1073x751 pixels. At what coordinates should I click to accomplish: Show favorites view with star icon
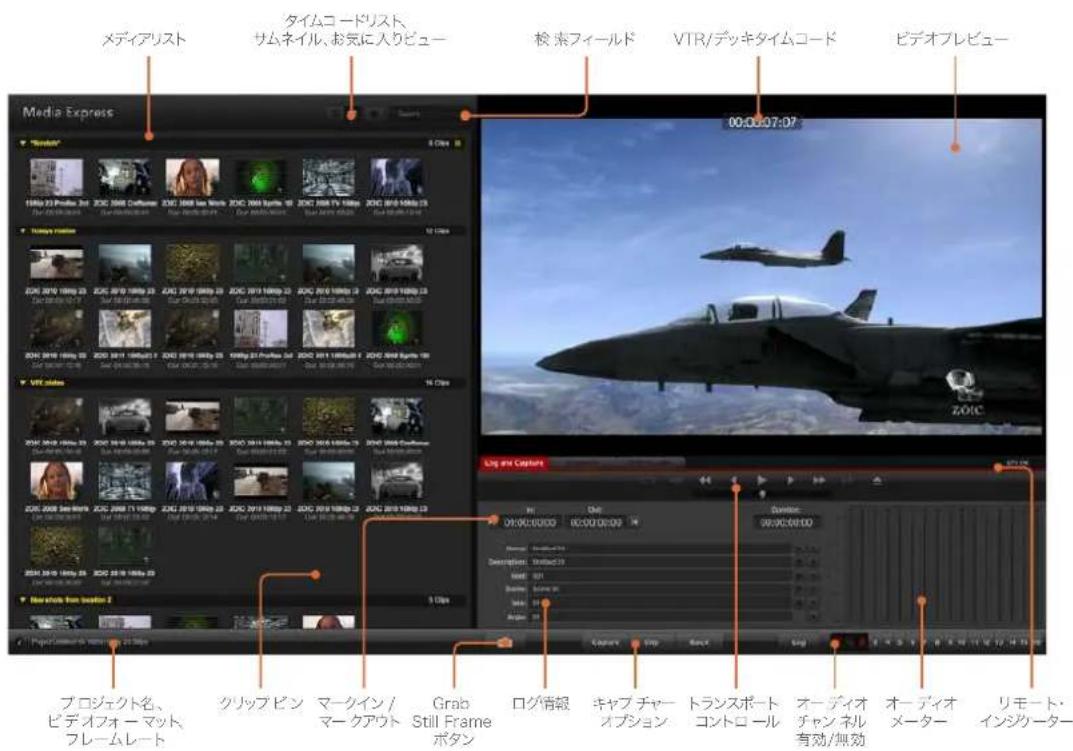(x=374, y=114)
